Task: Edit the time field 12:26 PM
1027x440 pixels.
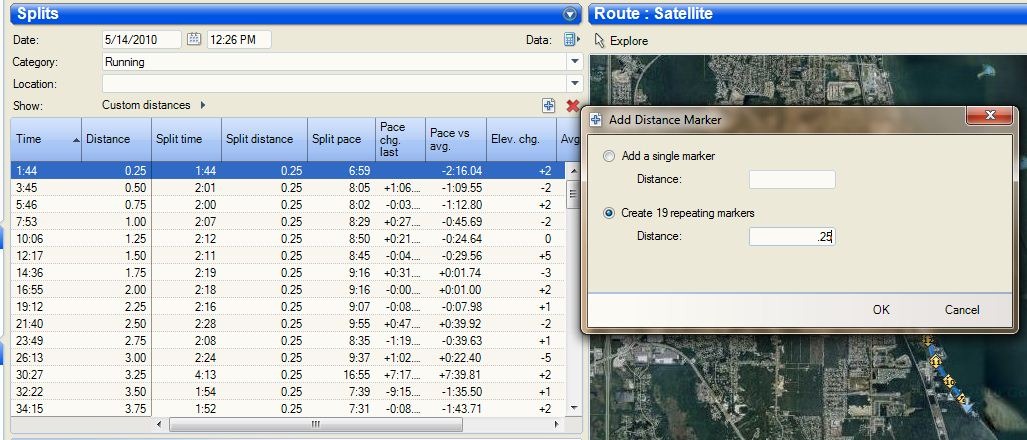Action: click(239, 39)
